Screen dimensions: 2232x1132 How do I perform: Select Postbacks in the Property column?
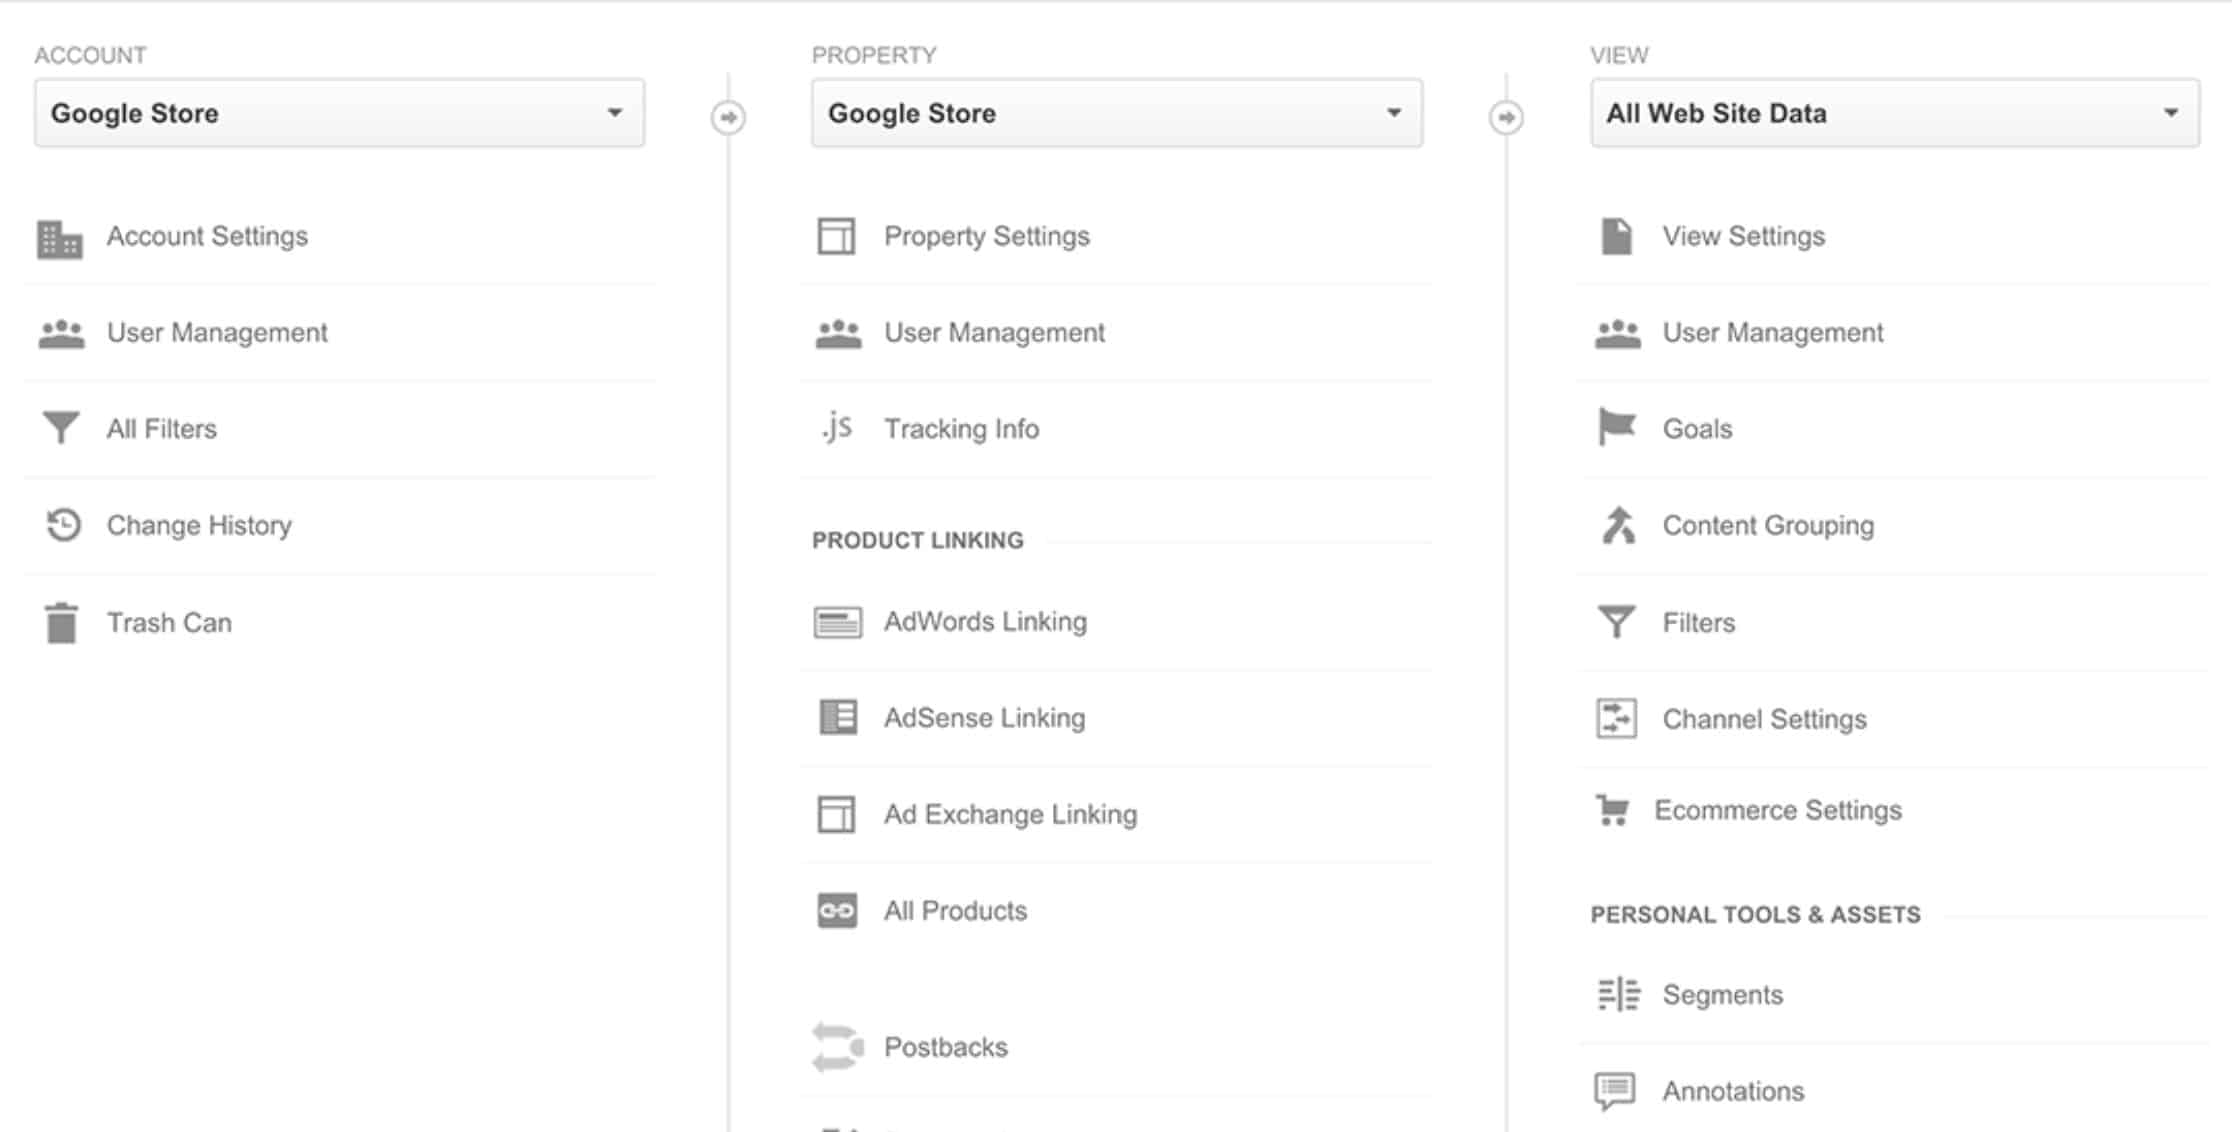(945, 1047)
